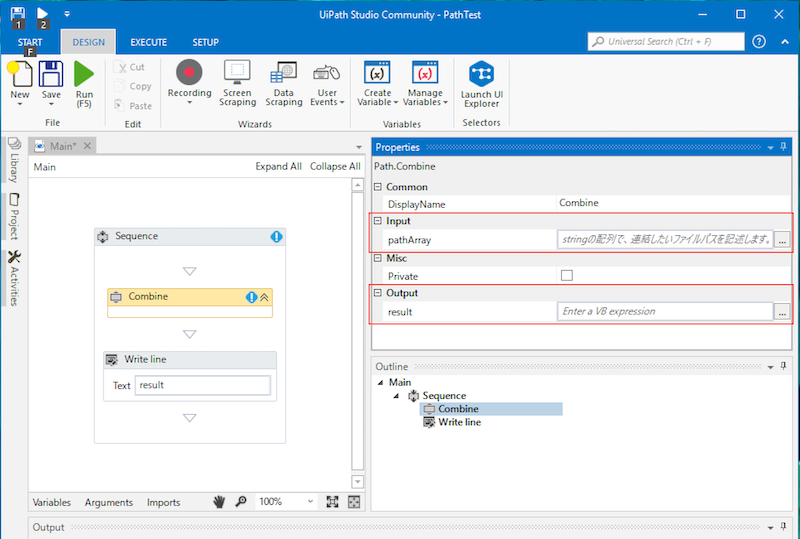Click the Universal Search field
The height and width of the screenshot is (539, 800).
tap(666, 41)
